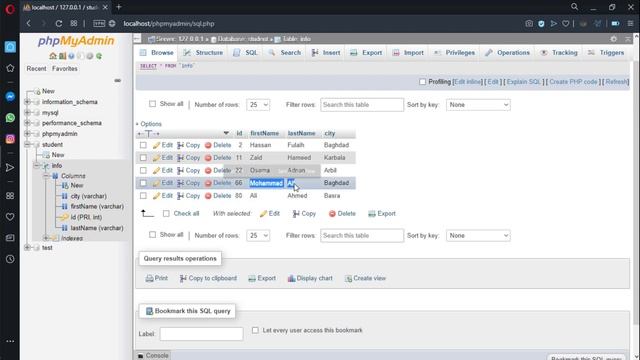Image resolution: width=640 pixels, height=360 pixels.
Task: Expand test database node
Action: (27, 247)
